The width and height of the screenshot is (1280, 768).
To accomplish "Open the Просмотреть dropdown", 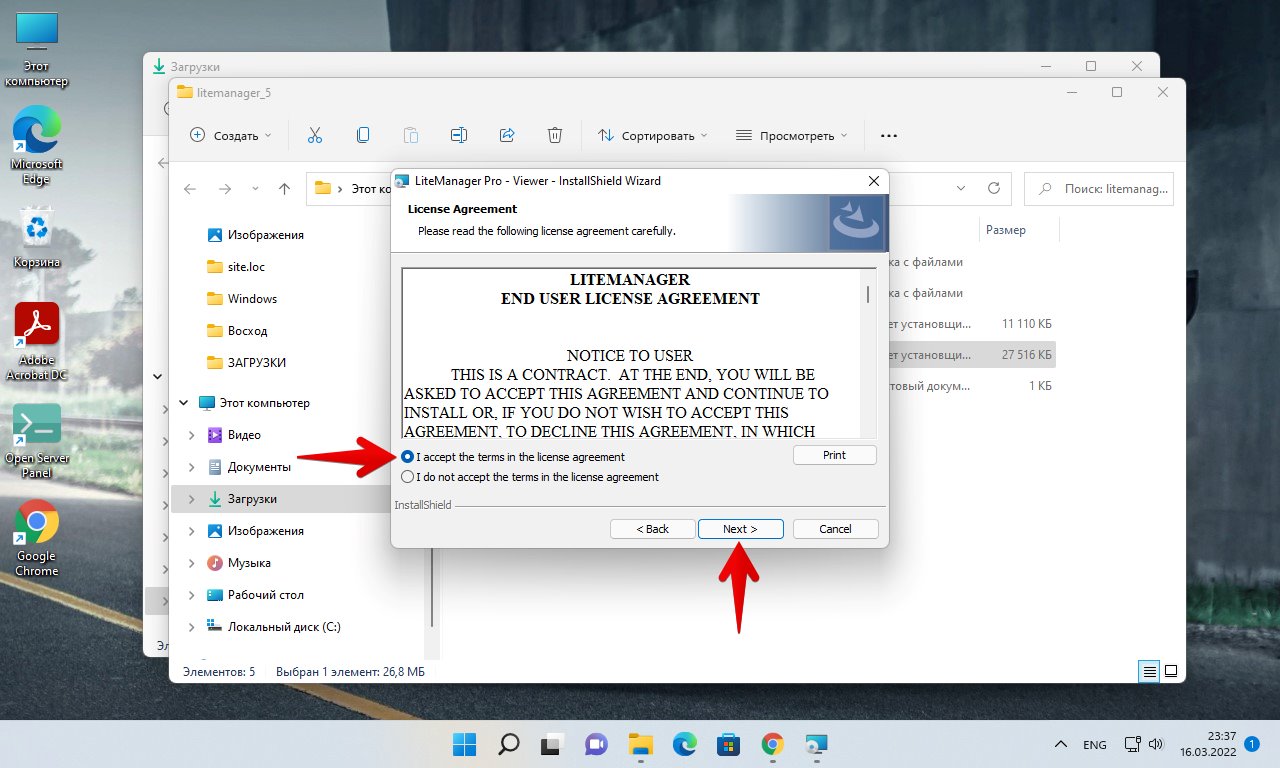I will pos(790,134).
